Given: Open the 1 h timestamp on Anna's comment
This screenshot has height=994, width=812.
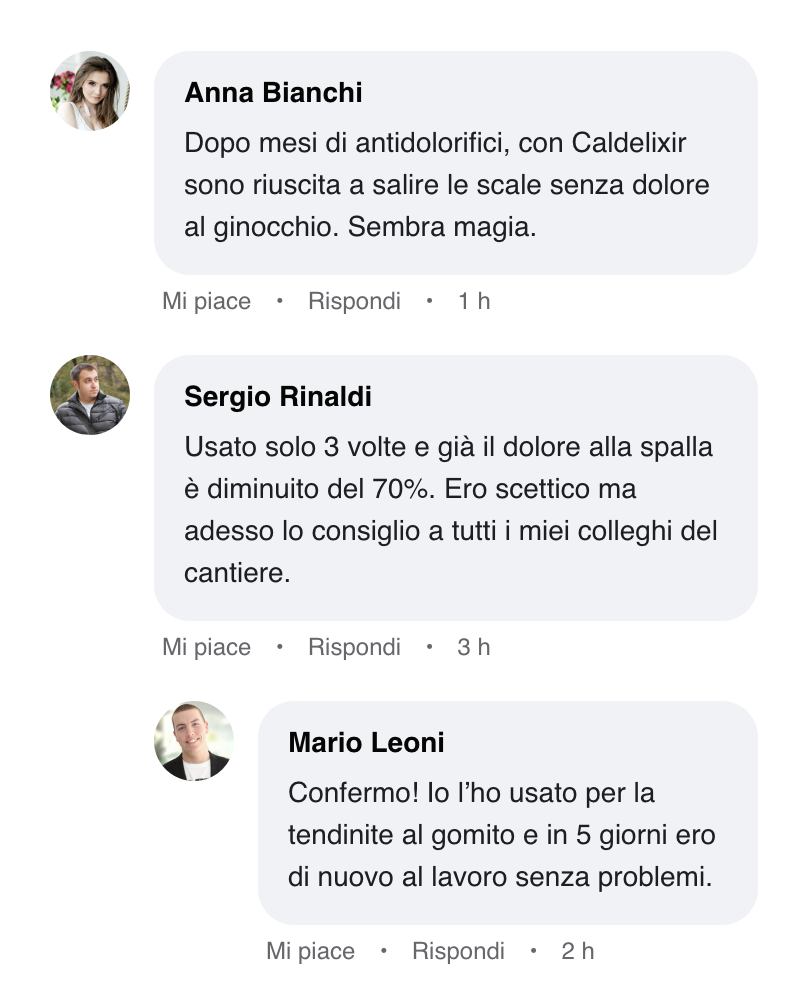Looking at the screenshot, I should pyautogui.click(x=474, y=301).
